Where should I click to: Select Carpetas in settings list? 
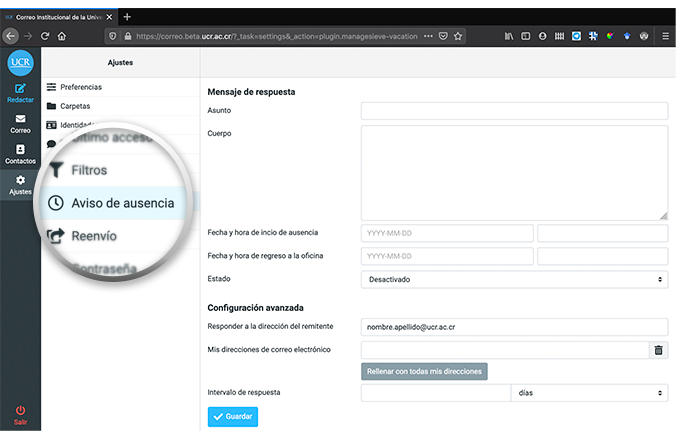coord(75,105)
